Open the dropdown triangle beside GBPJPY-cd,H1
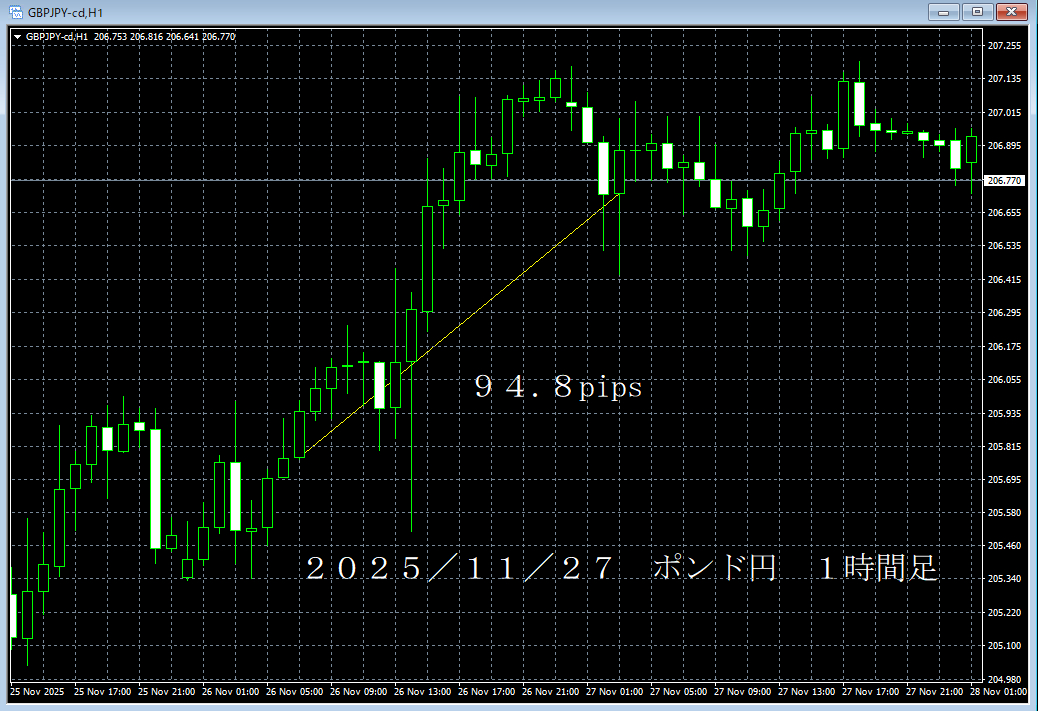This screenshot has width=1038, height=711. 17,37
